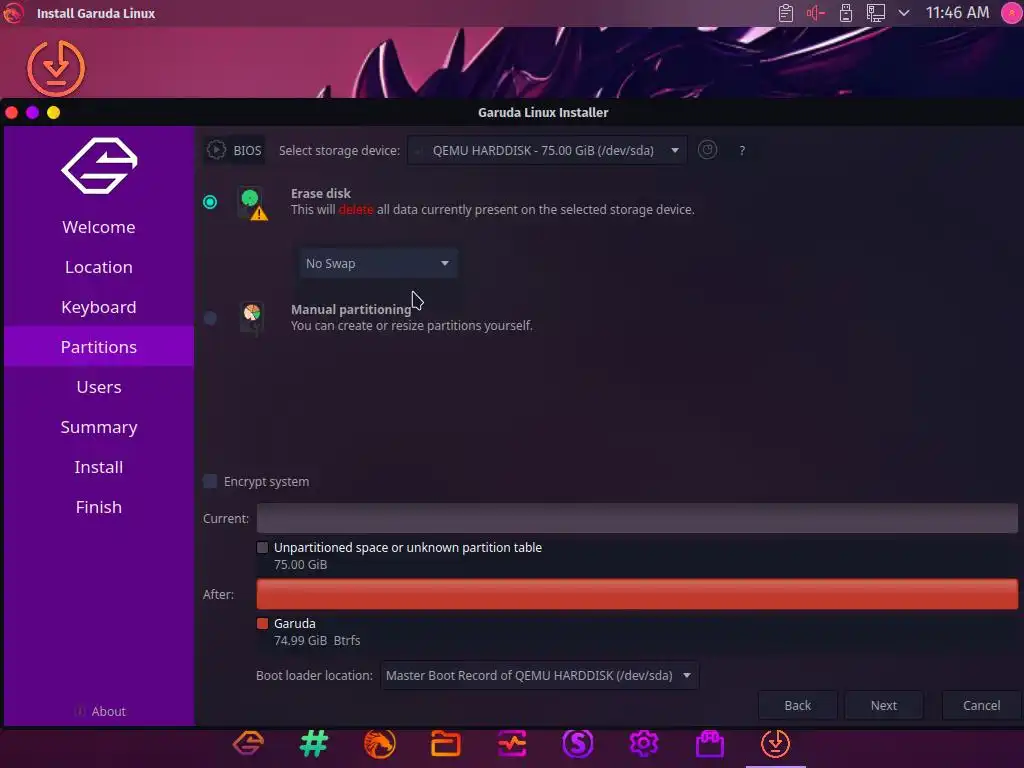Open the Garuda welcome icon in dock
This screenshot has height=768, width=1024.
[x=248, y=743]
